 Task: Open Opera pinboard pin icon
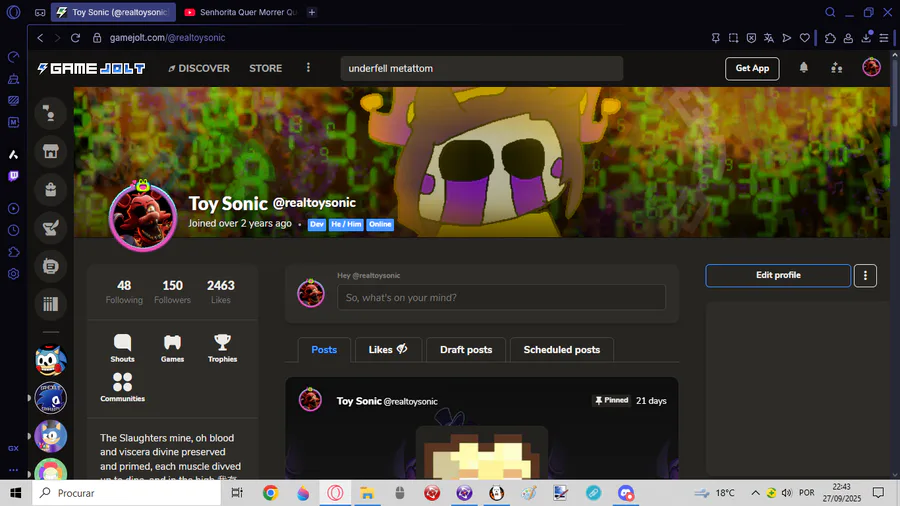[716, 38]
